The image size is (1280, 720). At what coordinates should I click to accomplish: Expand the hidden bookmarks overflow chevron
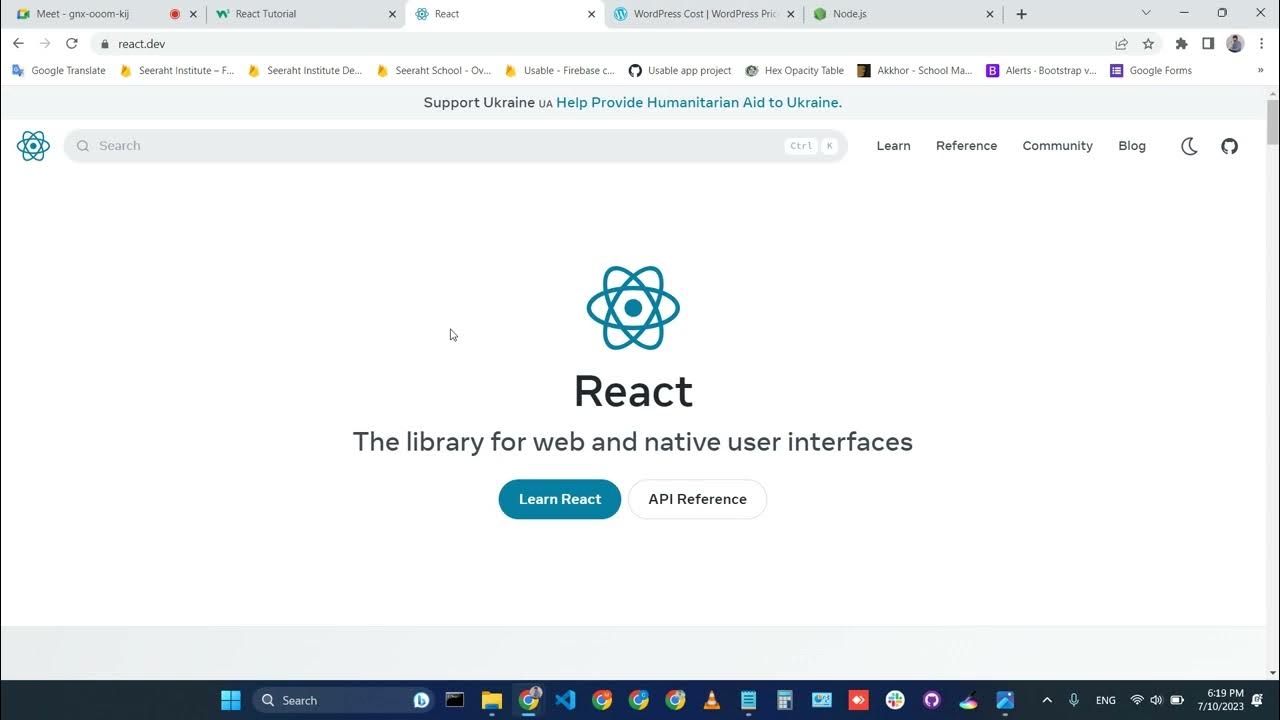coord(1261,71)
